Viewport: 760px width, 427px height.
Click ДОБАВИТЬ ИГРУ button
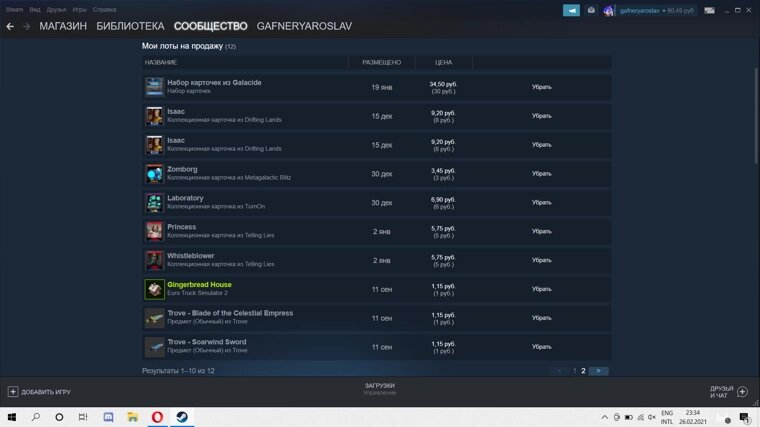(39, 392)
